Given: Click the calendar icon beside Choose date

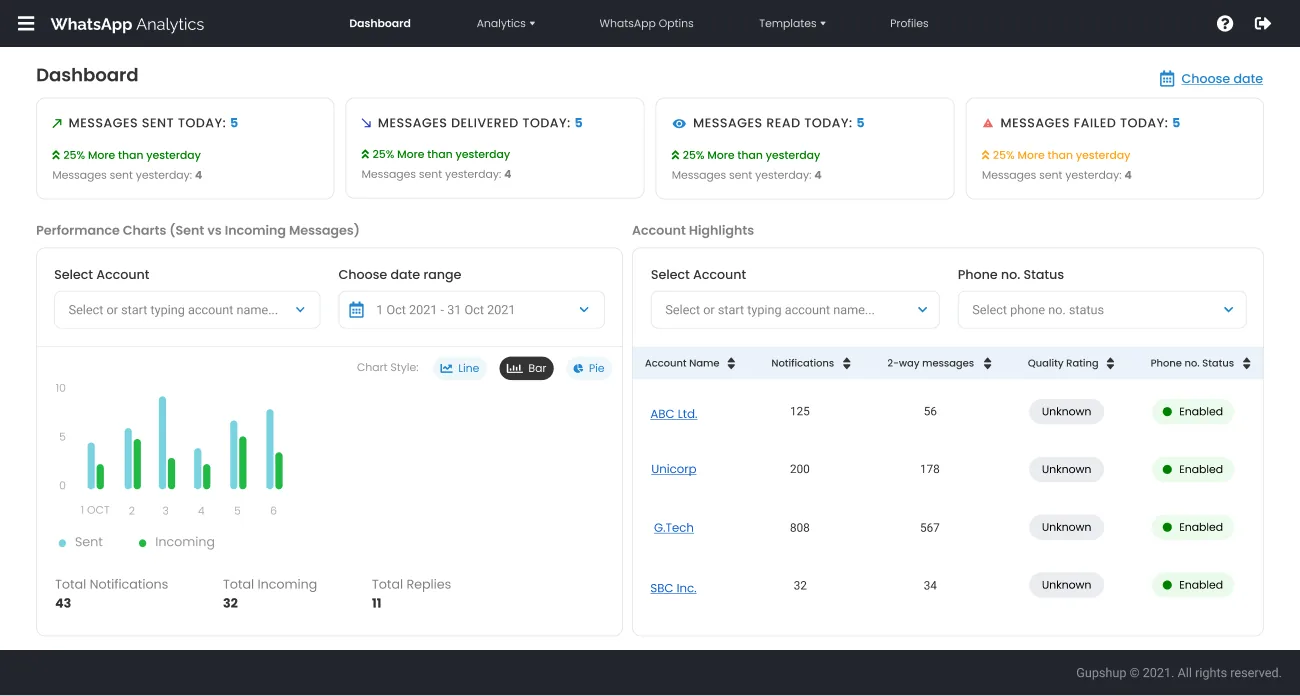Looking at the screenshot, I should 1166,79.
